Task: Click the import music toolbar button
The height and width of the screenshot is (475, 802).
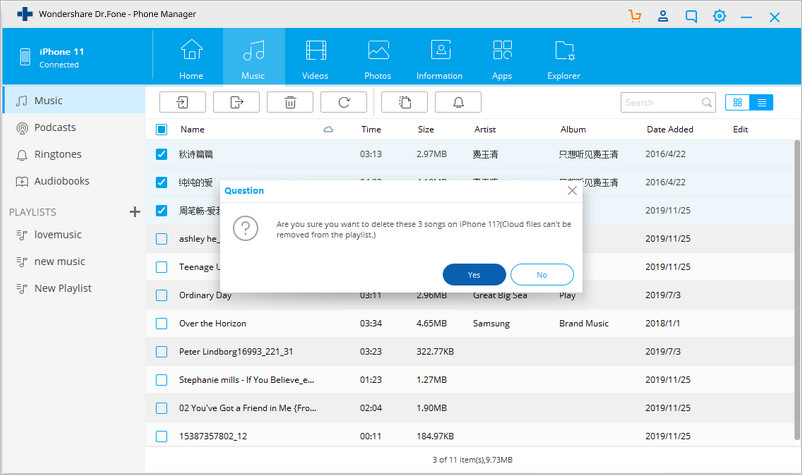Action: click(183, 102)
